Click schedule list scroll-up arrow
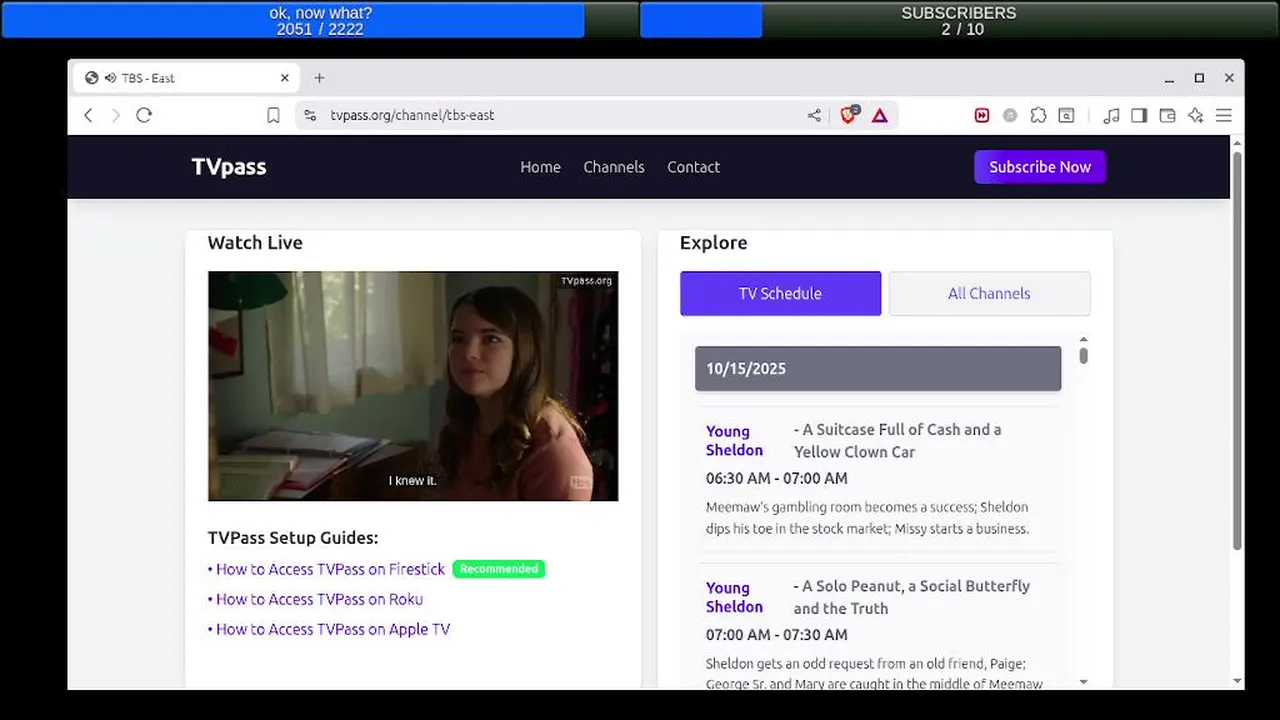The width and height of the screenshot is (1280, 720). coord(1083,340)
